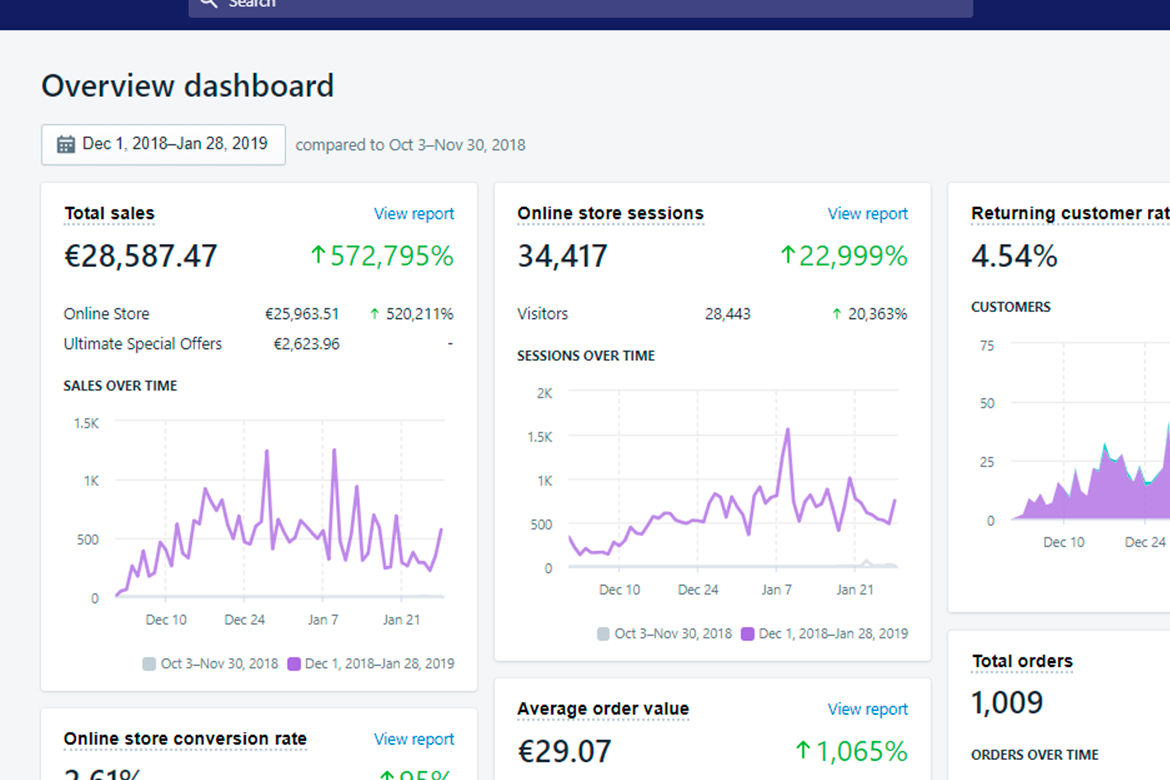Click the 1,009 total orders value

point(1007,702)
